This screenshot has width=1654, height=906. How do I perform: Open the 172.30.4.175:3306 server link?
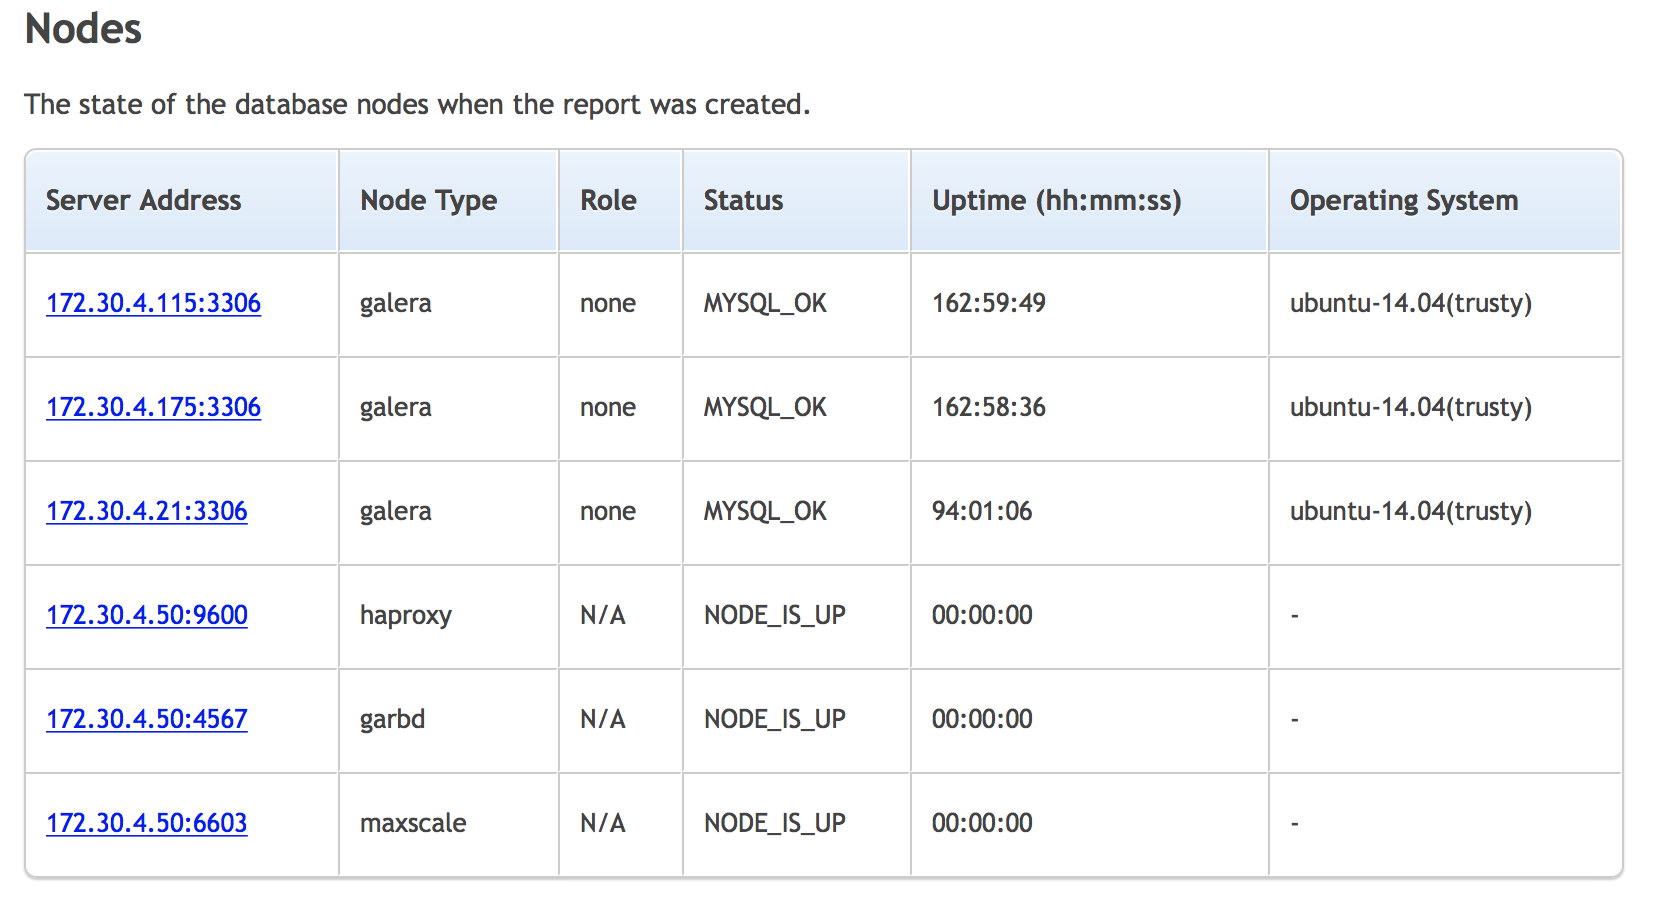(x=153, y=407)
